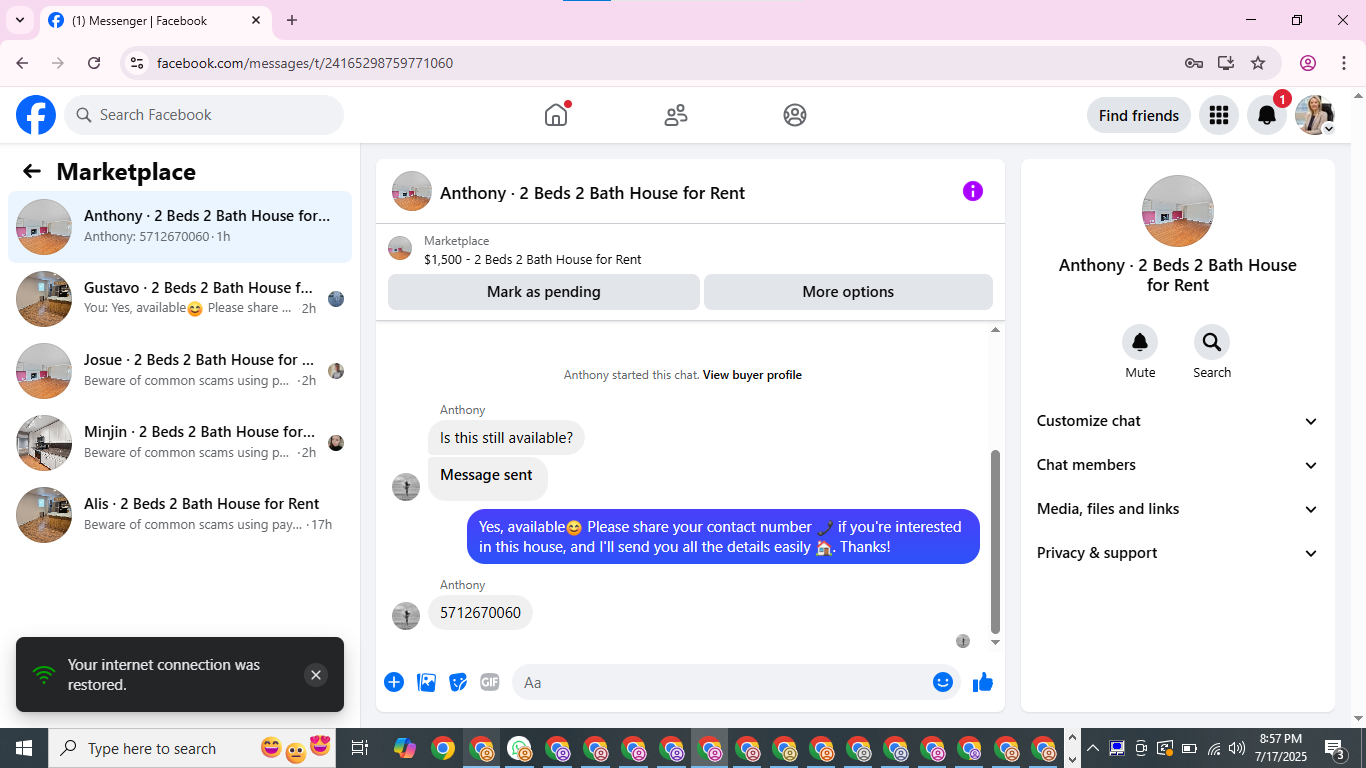Screen dimensions: 1366x768
Task: Choose a GIF icon in composer
Action: pos(489,682)
